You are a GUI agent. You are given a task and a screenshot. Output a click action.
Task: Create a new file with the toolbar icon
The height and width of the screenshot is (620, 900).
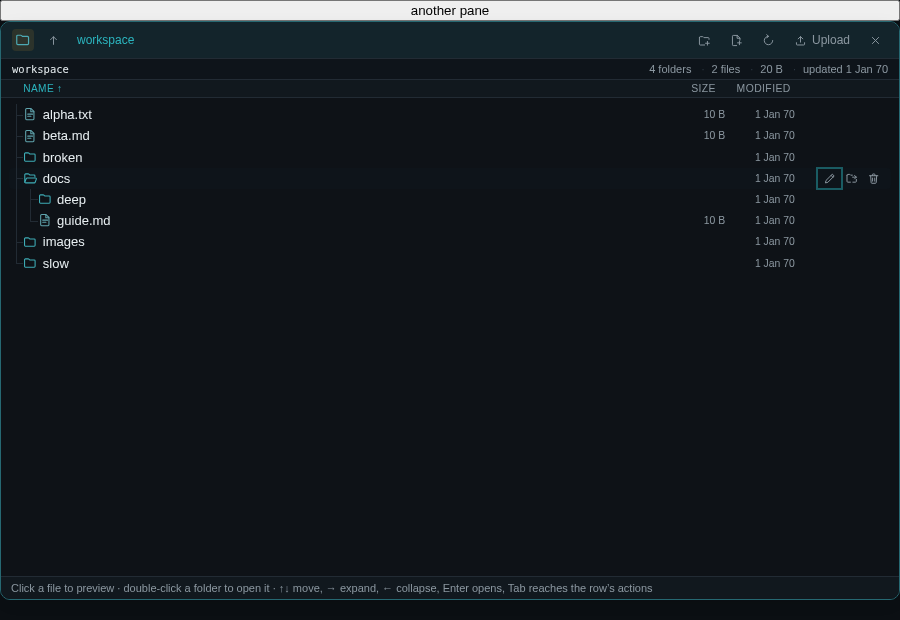point(736,40)
